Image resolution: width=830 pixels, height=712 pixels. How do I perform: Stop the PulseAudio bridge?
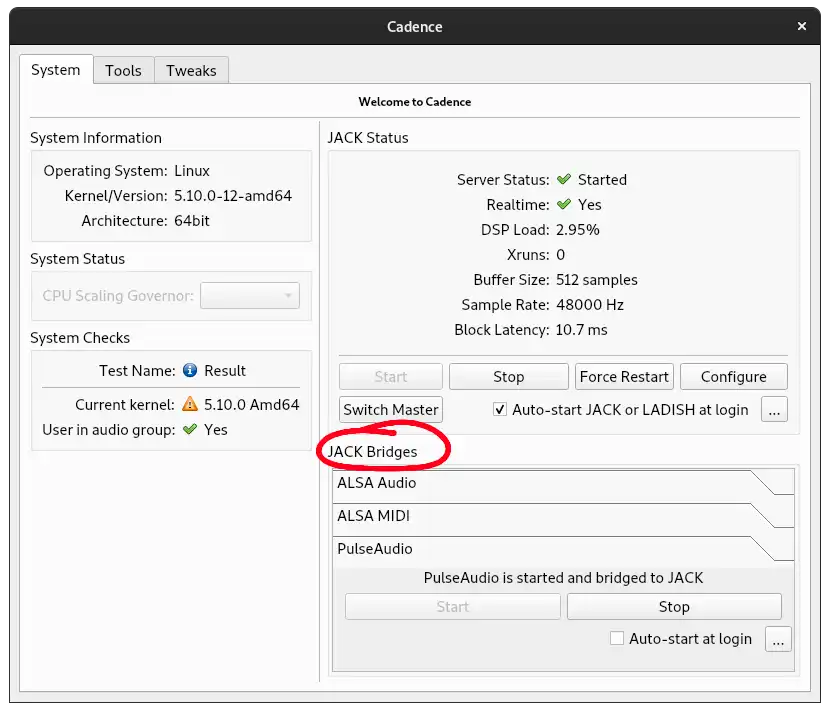[674, 606]
